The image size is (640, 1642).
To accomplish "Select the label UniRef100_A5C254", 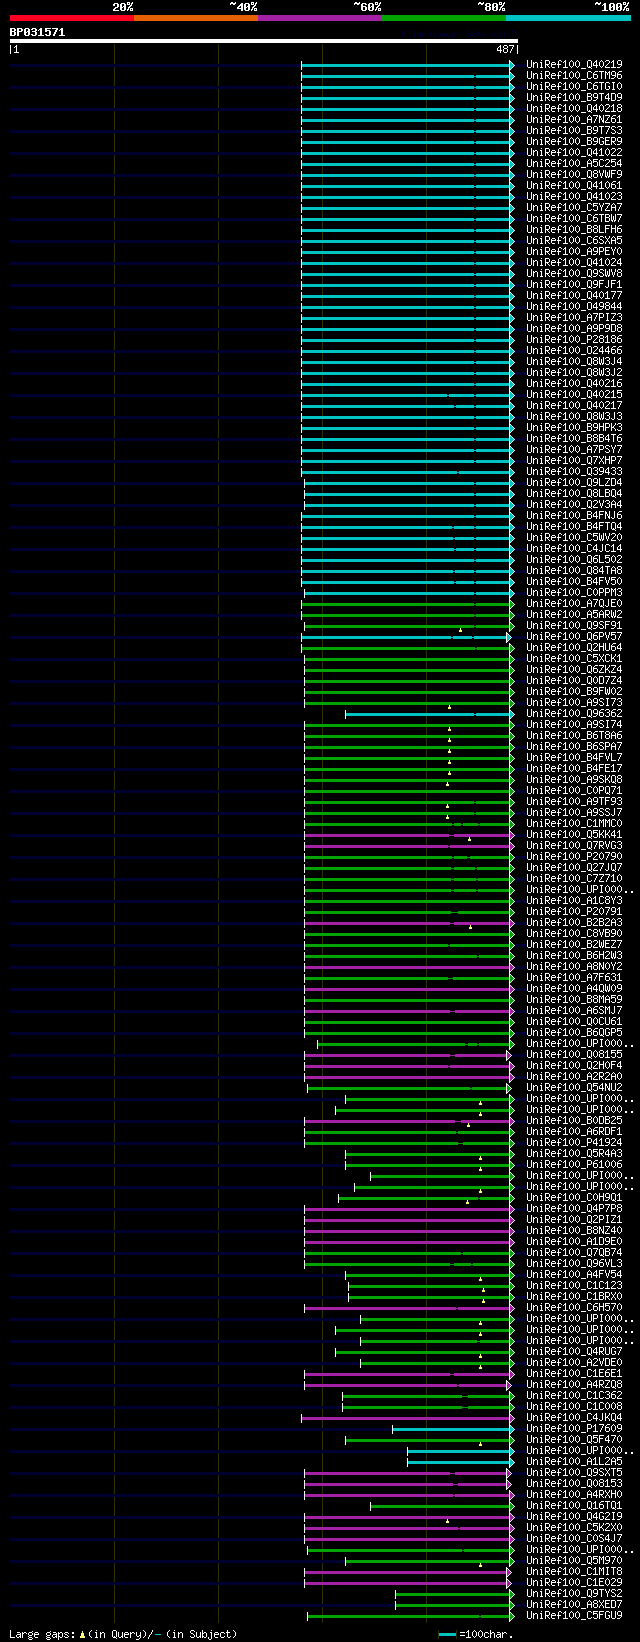I will tap(574, 164).
